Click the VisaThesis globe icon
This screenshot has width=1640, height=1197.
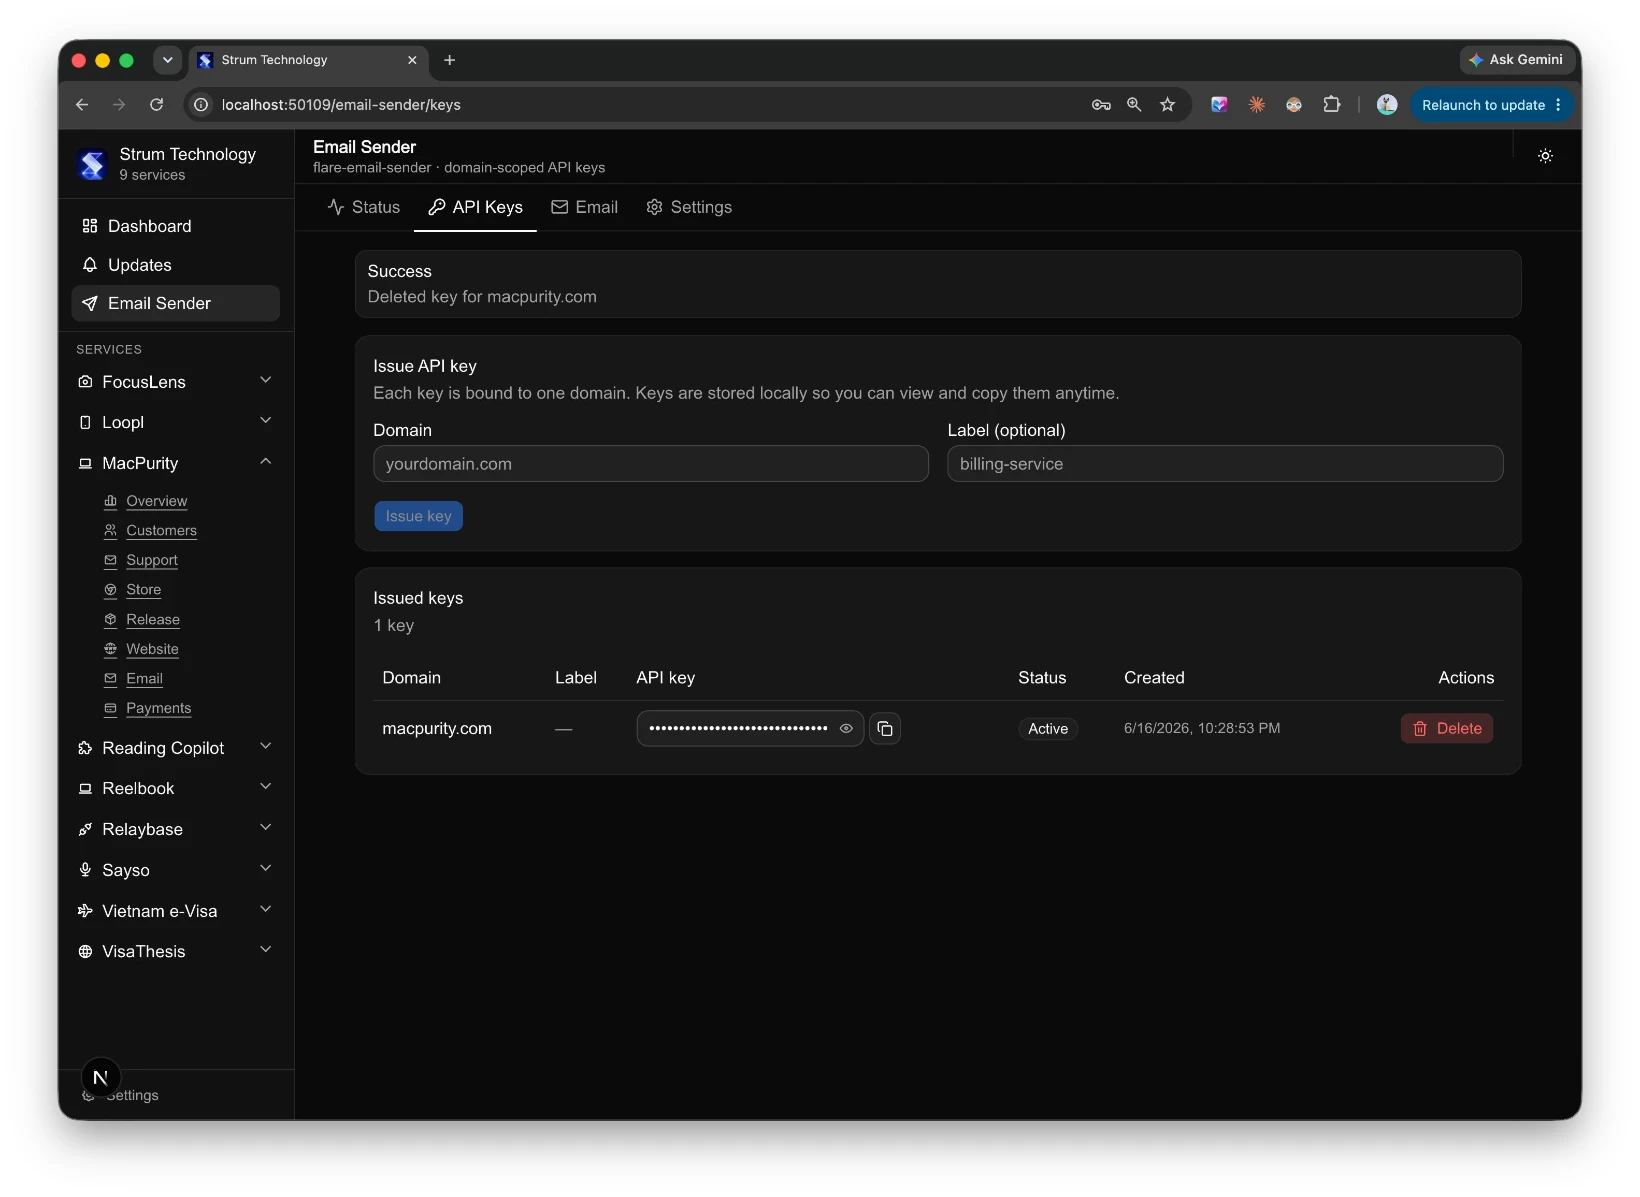tap(85, 951)
